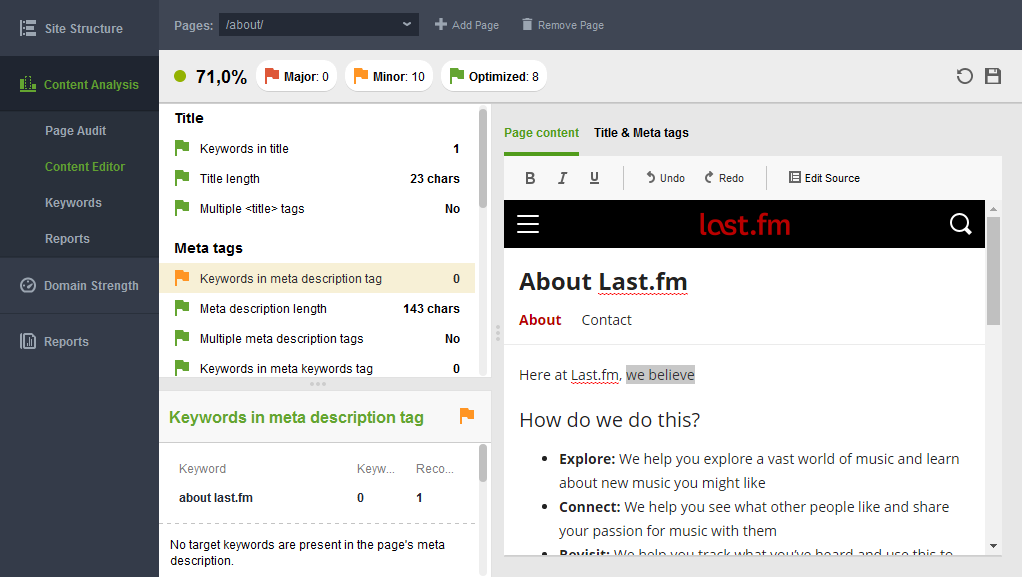Viewport: 1022px width, 577px height.
Task: Click the factors list scrollbar
Action: [x=483, y=158]
